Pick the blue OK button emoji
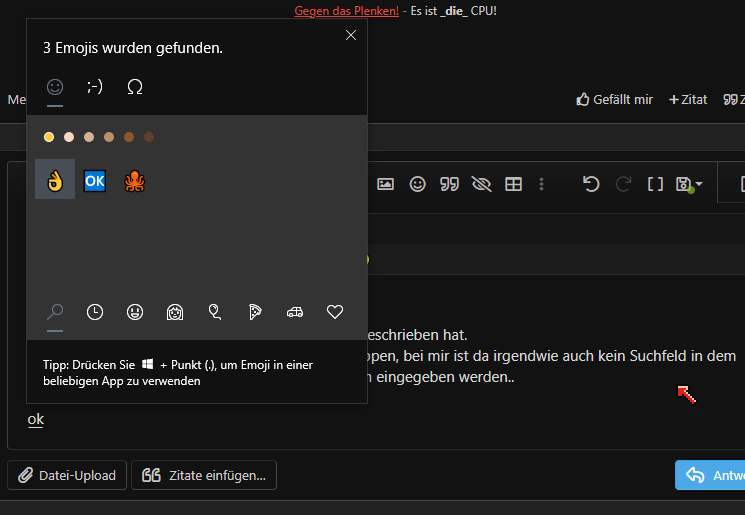 95,180
